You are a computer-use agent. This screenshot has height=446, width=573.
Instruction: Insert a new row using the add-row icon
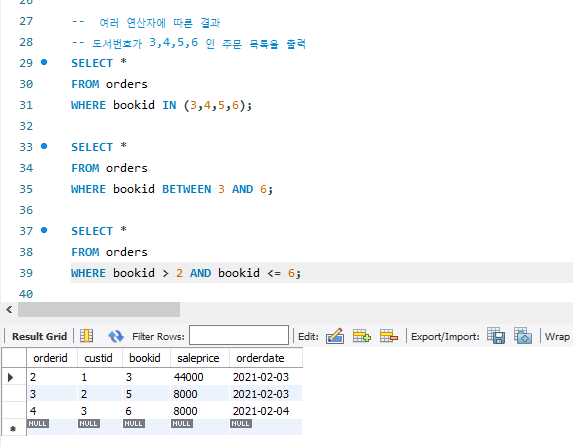[x=361, y=336]
